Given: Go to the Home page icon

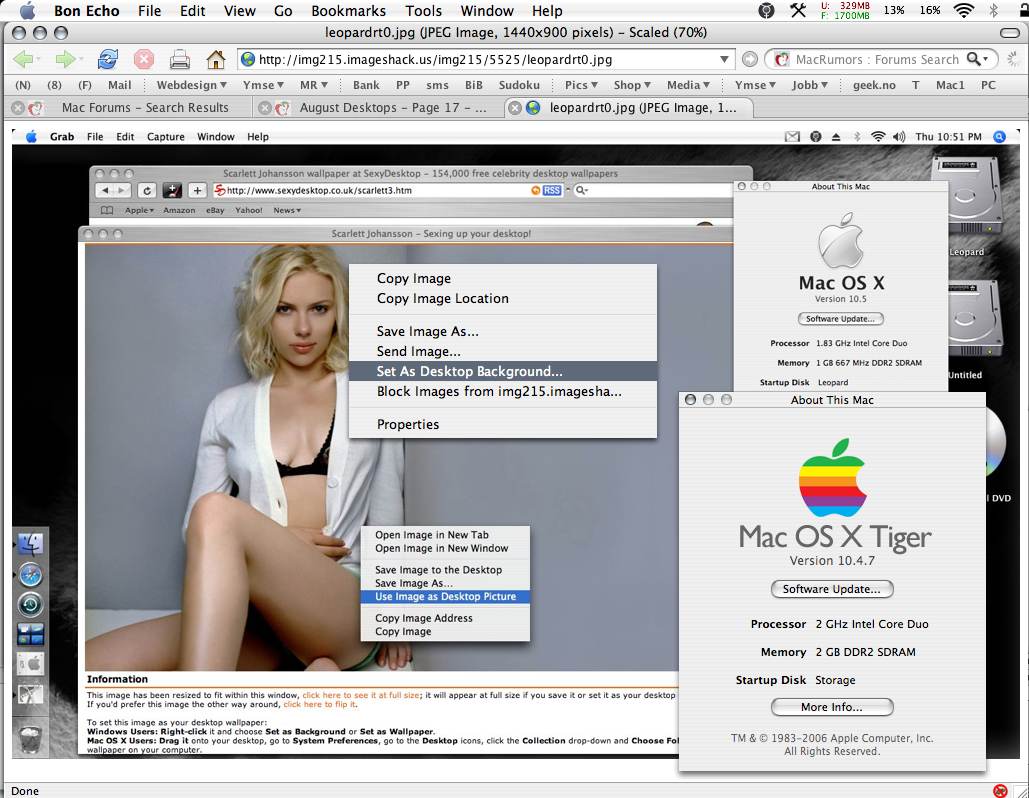Looking at the screenshot, I should coord(216,60).
